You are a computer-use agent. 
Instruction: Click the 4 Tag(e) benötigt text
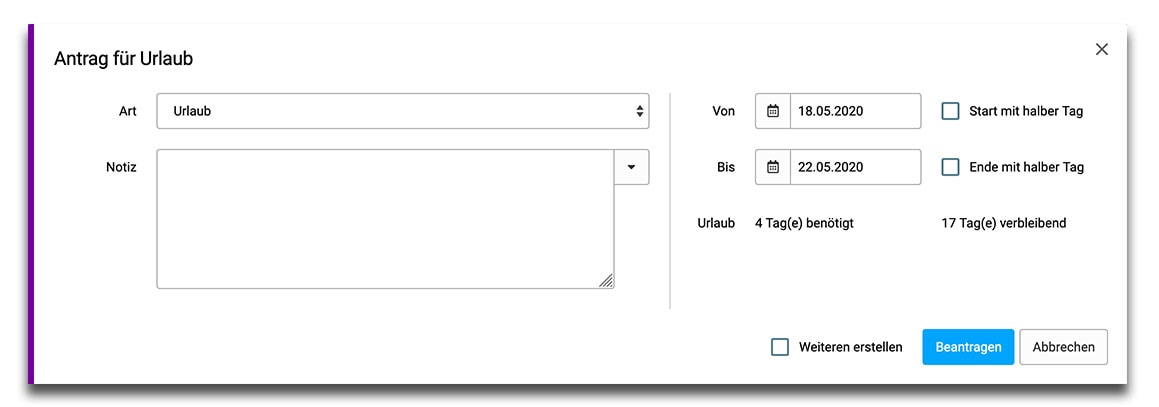pos(804,223)
